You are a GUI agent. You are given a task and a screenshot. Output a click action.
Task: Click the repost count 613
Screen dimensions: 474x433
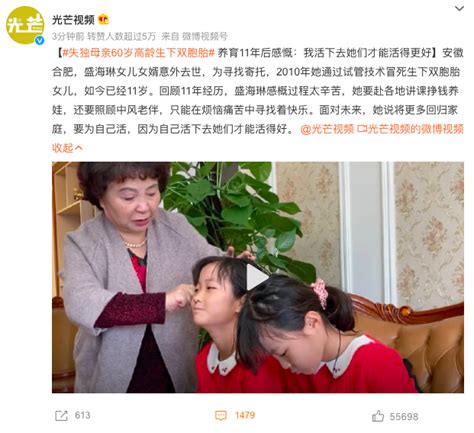[x=83, y=415]
